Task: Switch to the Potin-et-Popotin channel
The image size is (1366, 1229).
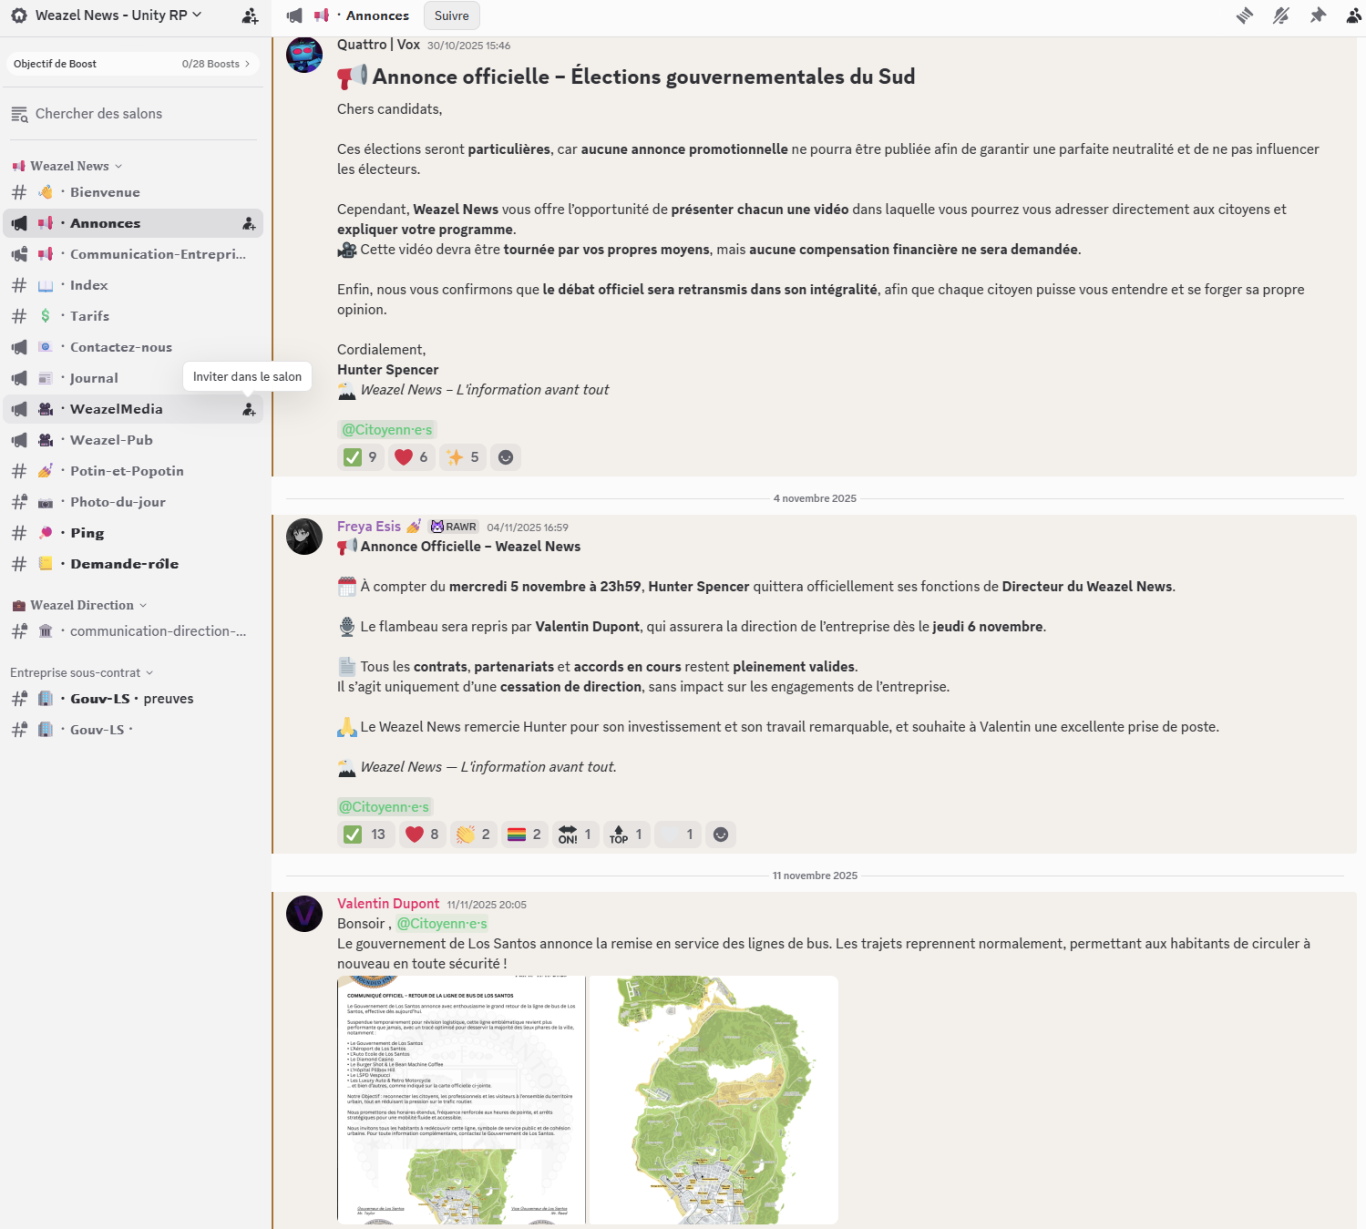Action: (126, 471)
